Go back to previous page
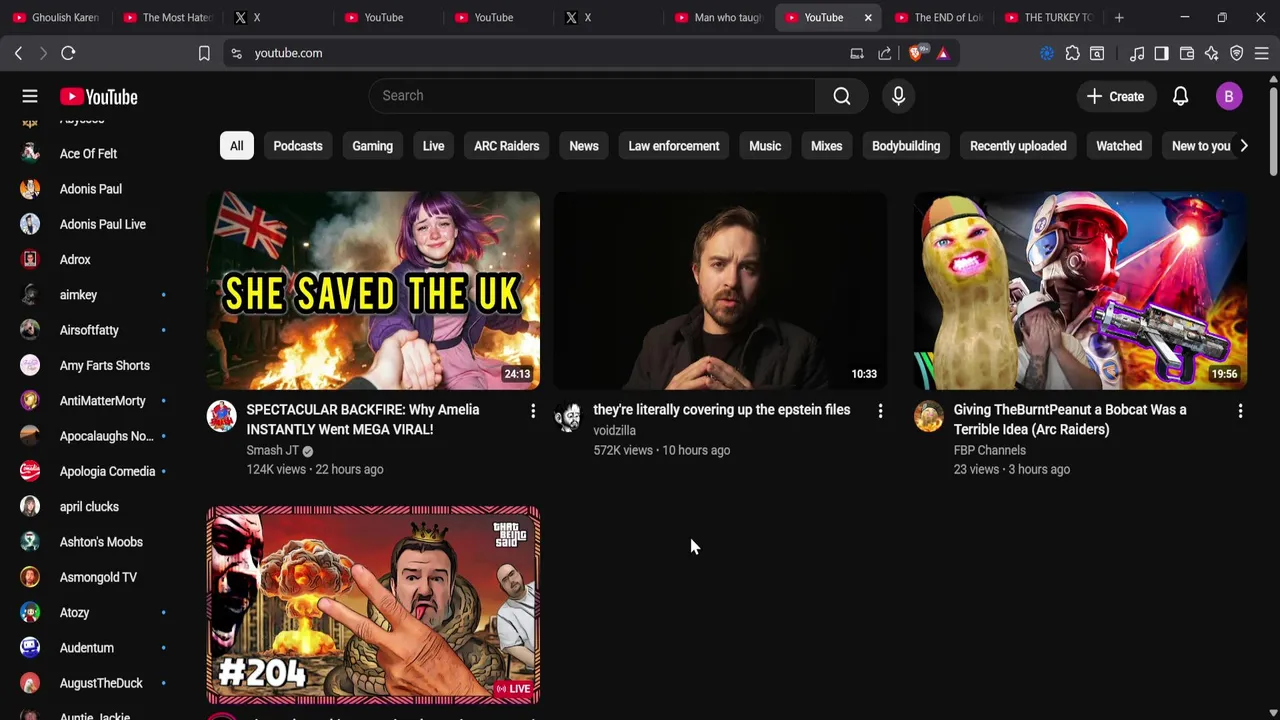This screenshot has height=720, width=1280. tap(18, 53)
